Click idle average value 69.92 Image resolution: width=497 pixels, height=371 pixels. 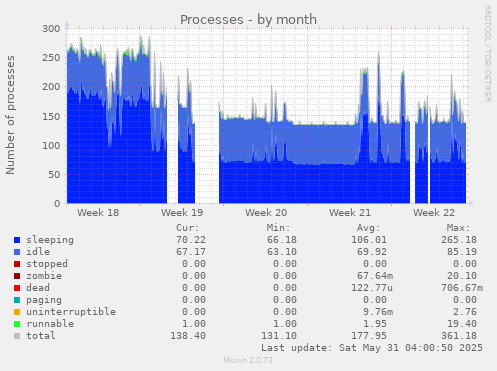(x=372, y=252)
